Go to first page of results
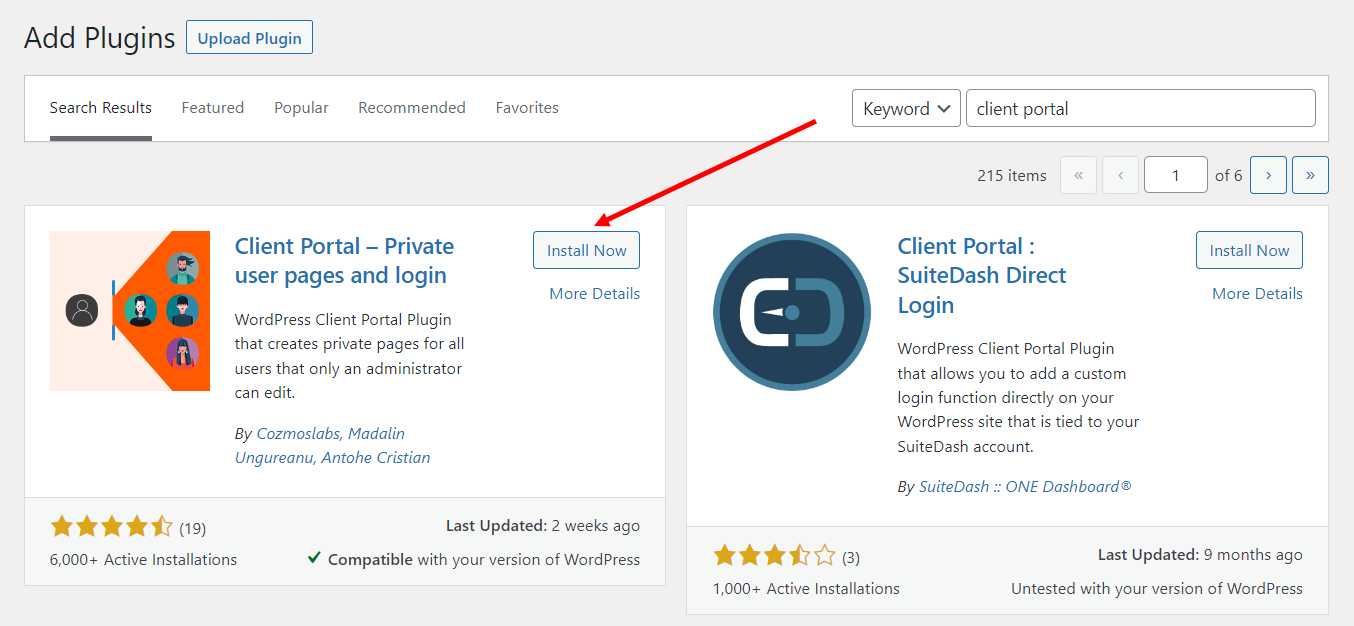This screenshot has height=626, width=1354. [x=1078, y=175]
